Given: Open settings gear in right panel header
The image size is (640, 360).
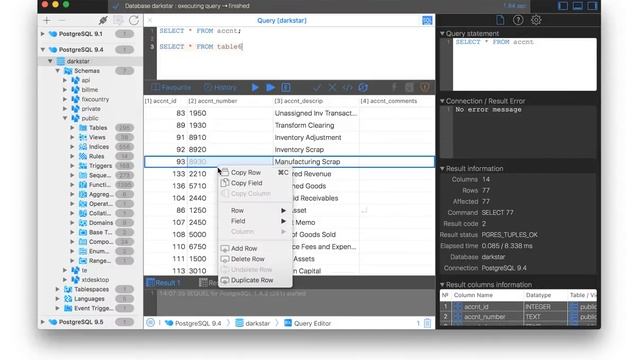Looking at the screenshot, I should [x=536, y=20].
